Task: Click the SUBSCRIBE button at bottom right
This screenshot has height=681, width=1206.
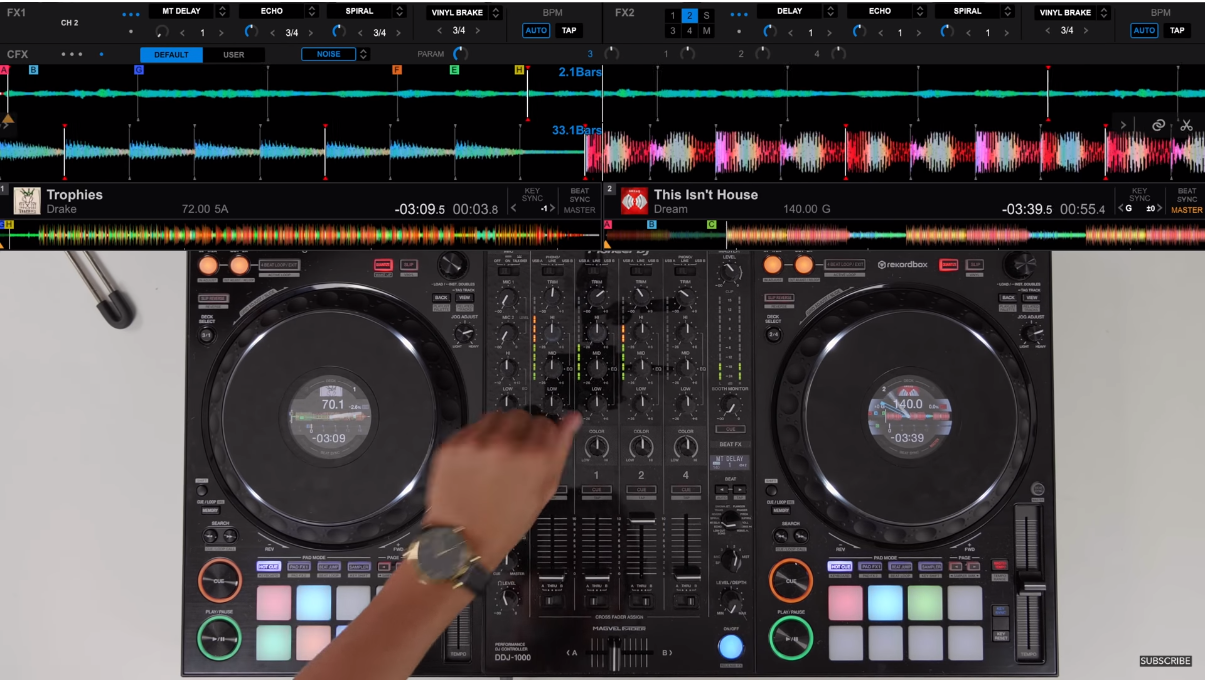Action: pos(1164,660)
